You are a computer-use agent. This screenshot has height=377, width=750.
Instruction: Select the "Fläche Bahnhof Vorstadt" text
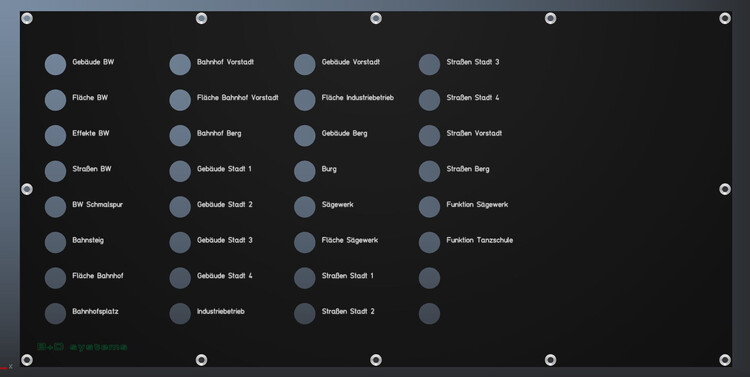pos(238,98)
